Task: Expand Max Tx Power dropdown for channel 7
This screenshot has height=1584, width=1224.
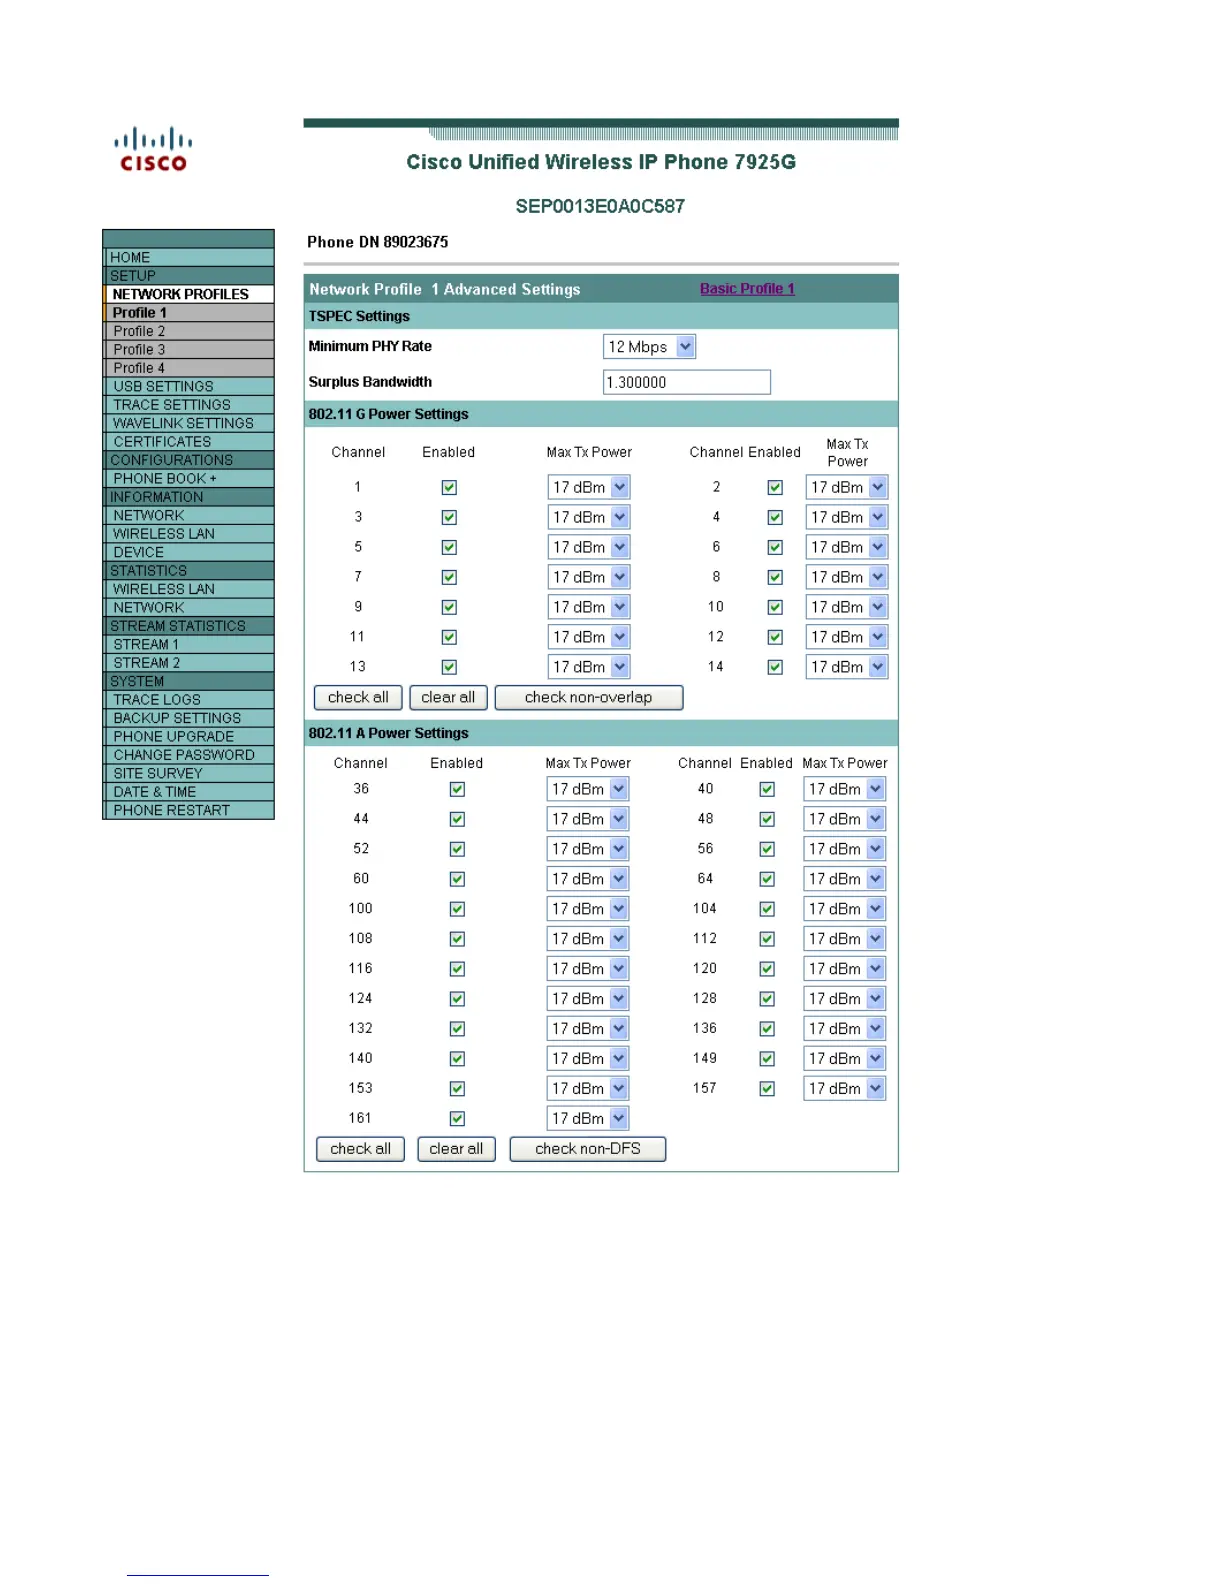Action: pyautogui.click(x=589, y=577)
